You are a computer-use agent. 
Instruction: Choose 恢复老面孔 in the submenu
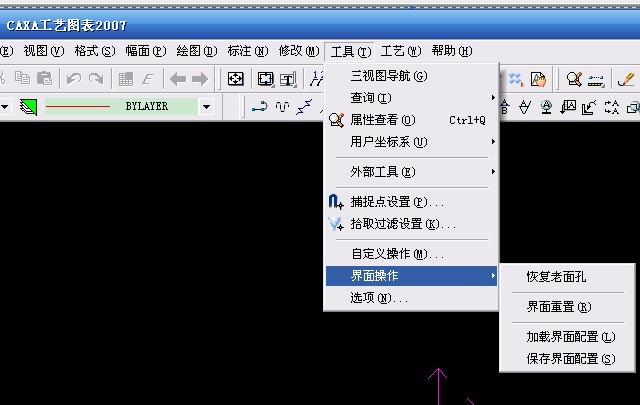pyautogui.click(x=556, y=276)
